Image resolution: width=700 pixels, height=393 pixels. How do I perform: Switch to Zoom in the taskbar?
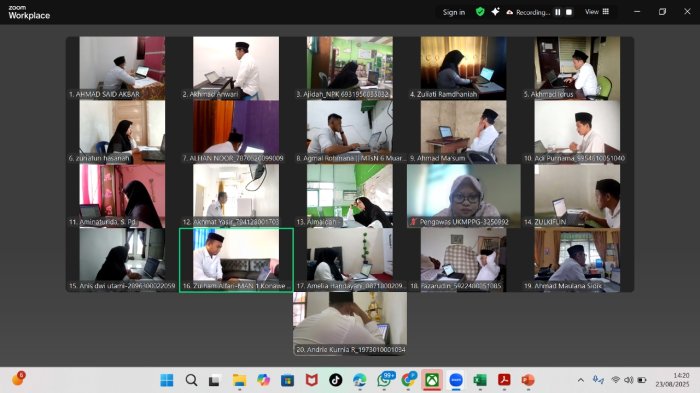coord(456,380)
